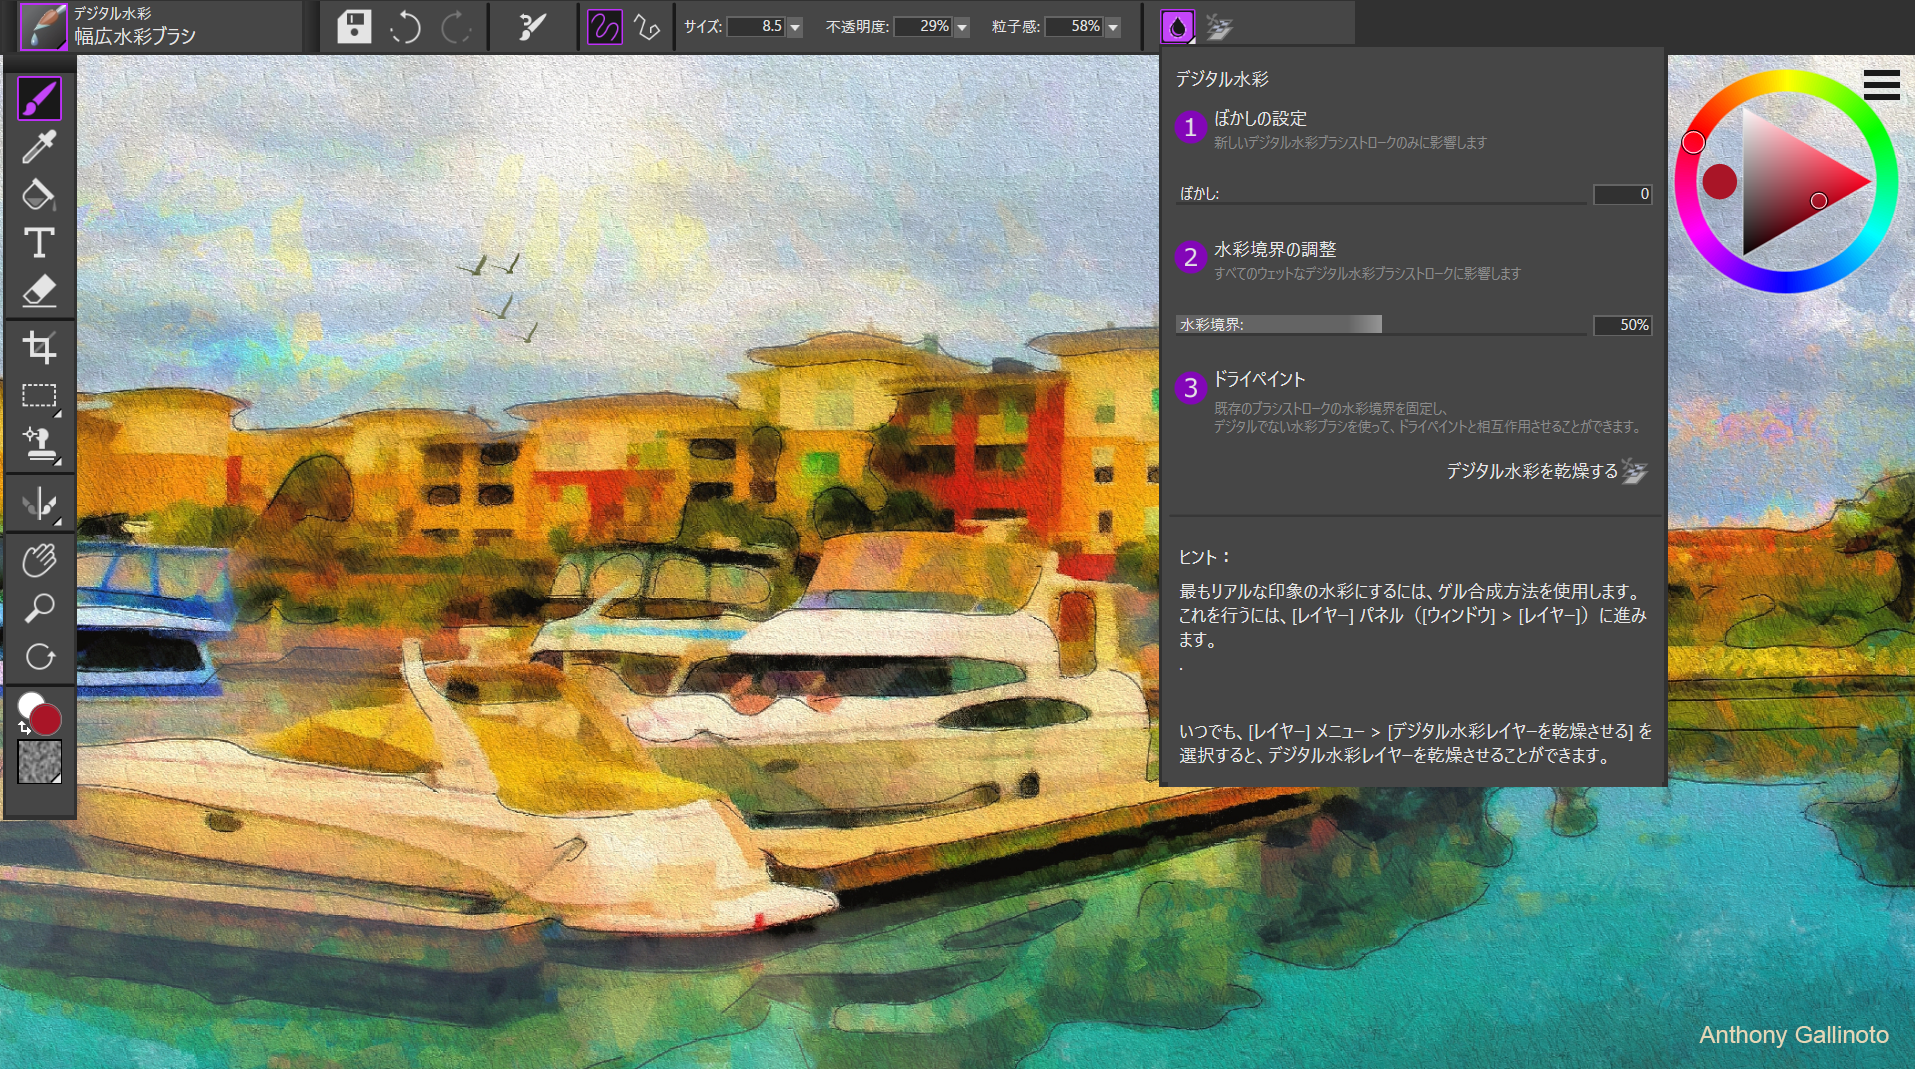Viewport: 1915px width, 1069px height.
Task: Select the Mirror Painting tool
Action: coord(39,504)
